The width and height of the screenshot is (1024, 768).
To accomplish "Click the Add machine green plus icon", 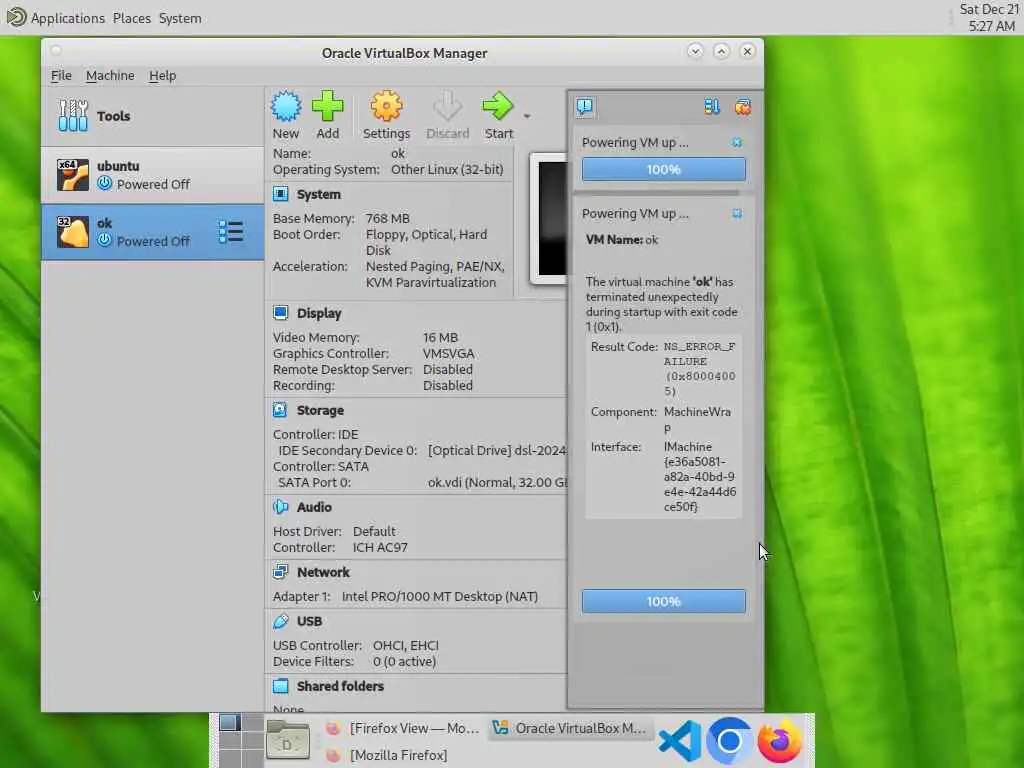I will (327, 106).
